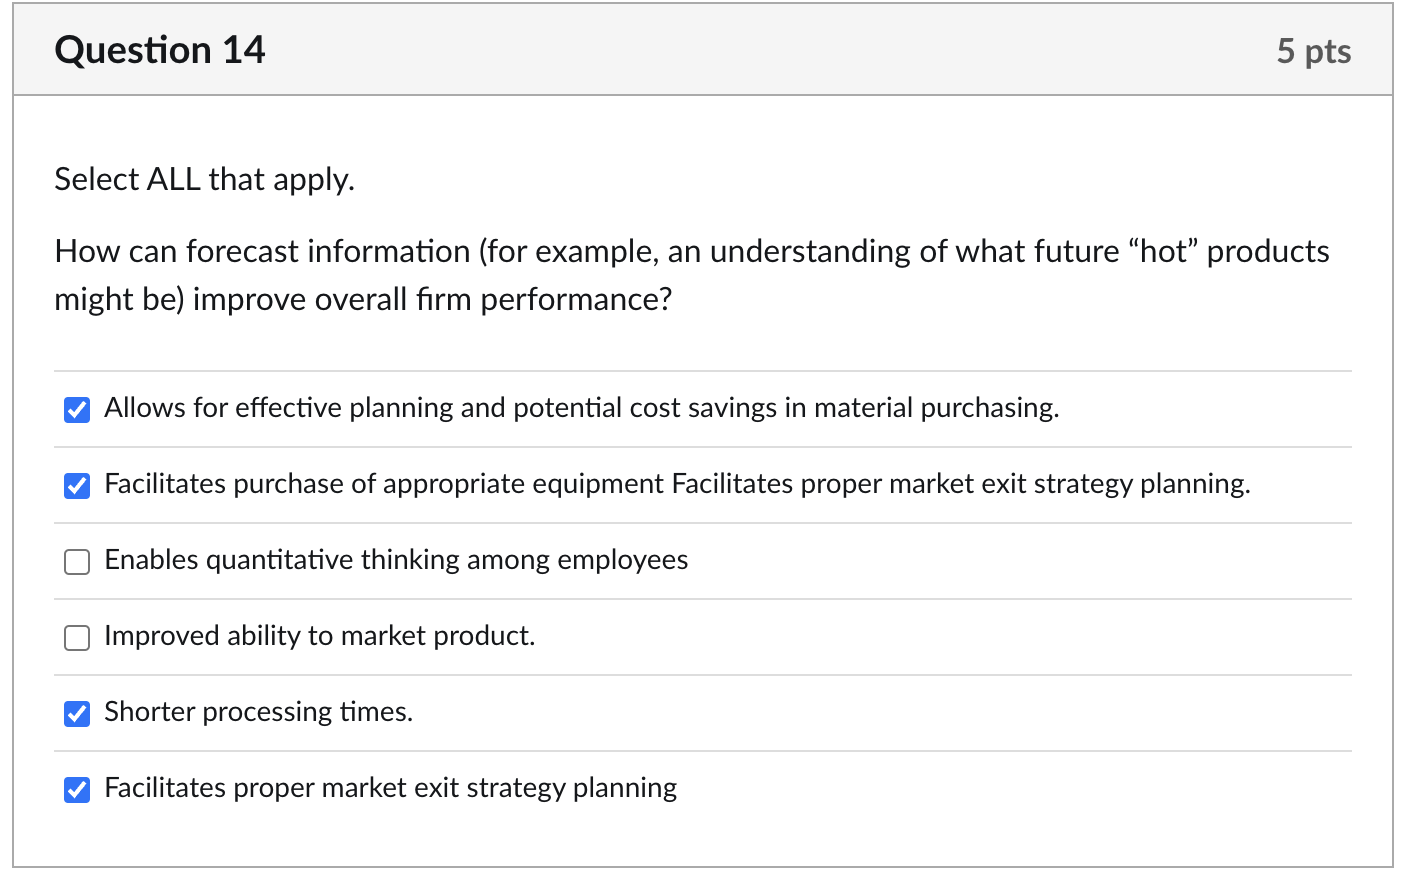Image resolution: width=1404 pixels, height=880 pixels.
Task: Click the '5 pts' points indicator
Action: click(1313, 51)
